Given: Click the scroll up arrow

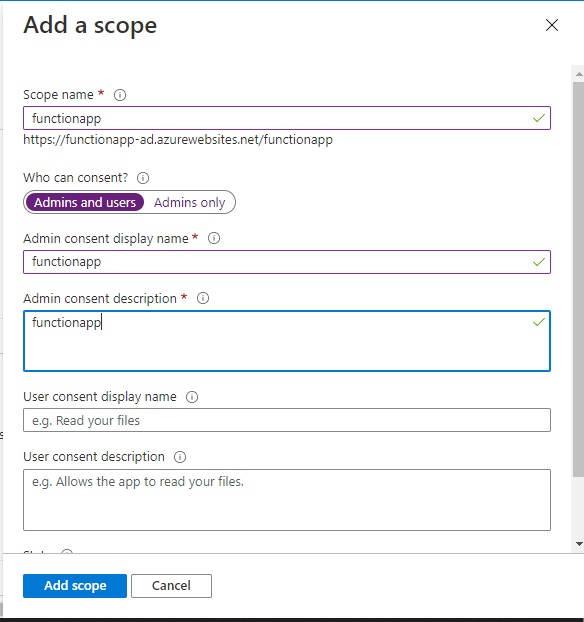Looking at the screenshot, I should coord(579,74).
